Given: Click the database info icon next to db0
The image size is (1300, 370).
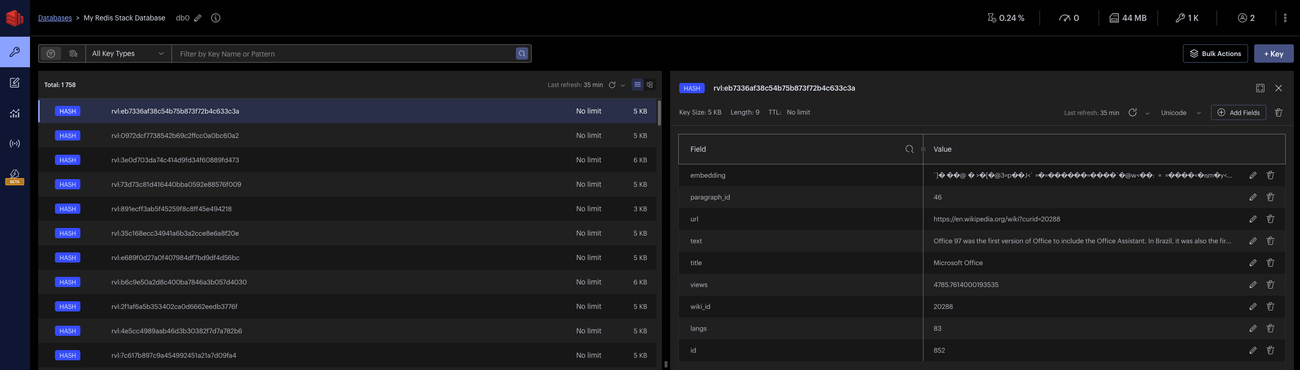Looking at the screenshot, I should pyautogui.click(x=215, y=18).
